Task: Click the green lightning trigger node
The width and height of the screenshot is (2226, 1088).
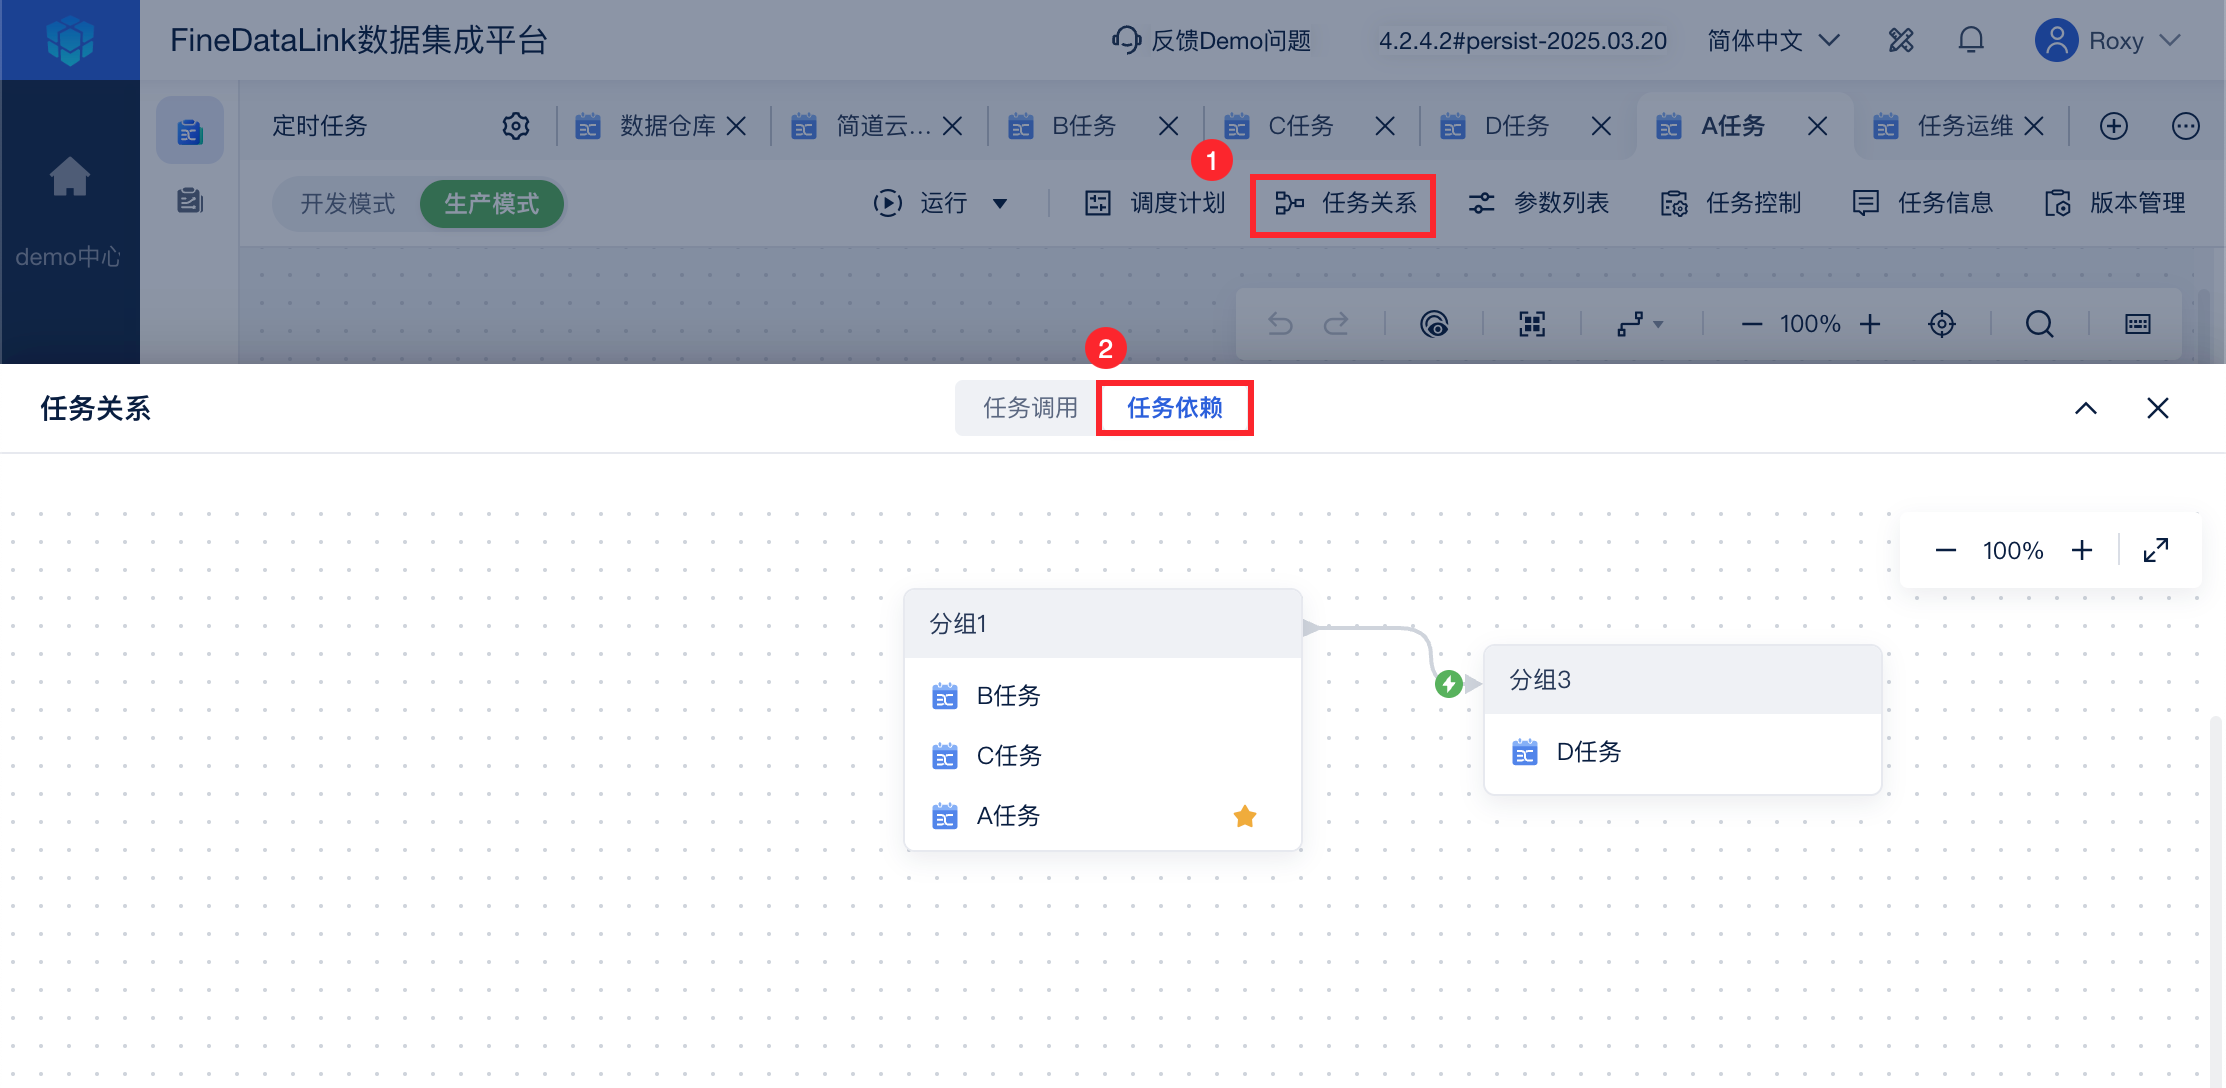Action: click(1449, 684)
